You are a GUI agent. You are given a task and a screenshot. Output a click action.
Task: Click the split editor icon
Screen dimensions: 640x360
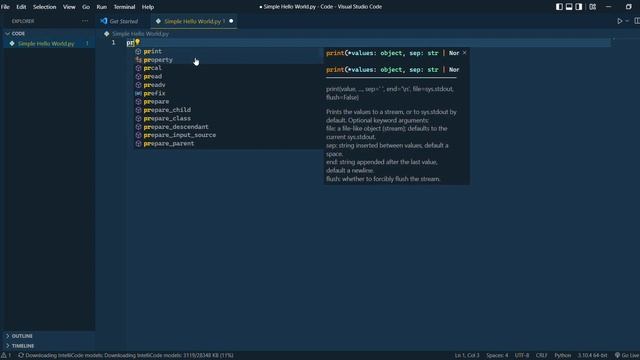[x=637, y=21]
